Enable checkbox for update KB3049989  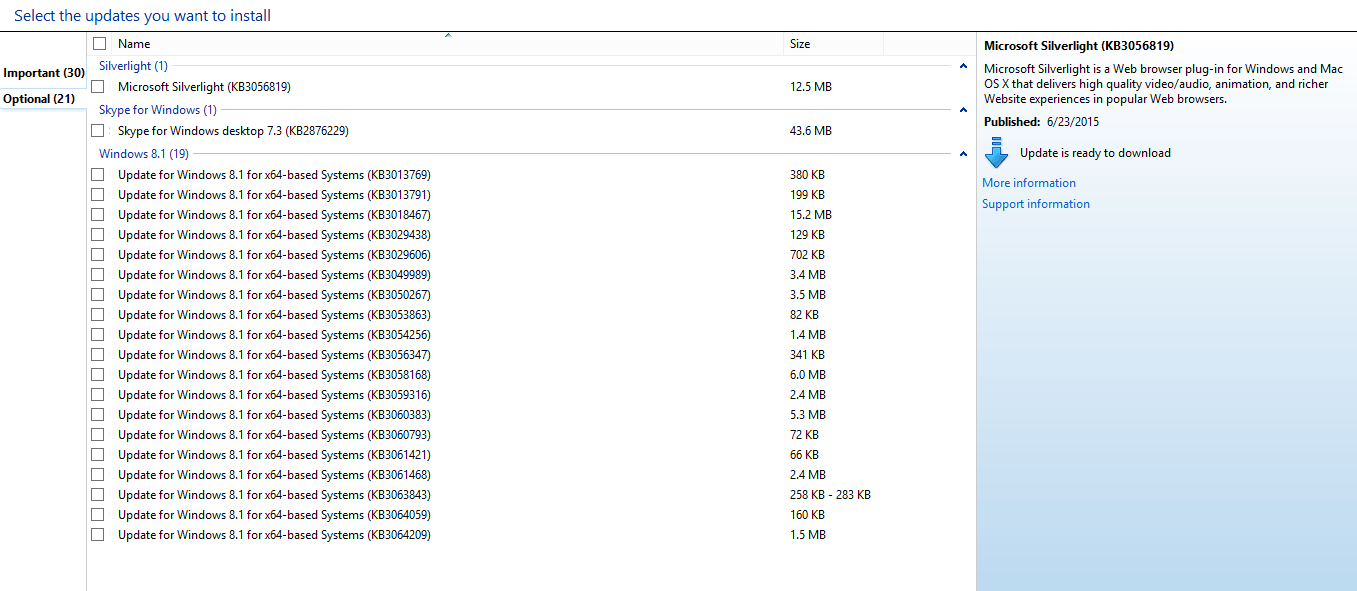click(x=97, y=275)
